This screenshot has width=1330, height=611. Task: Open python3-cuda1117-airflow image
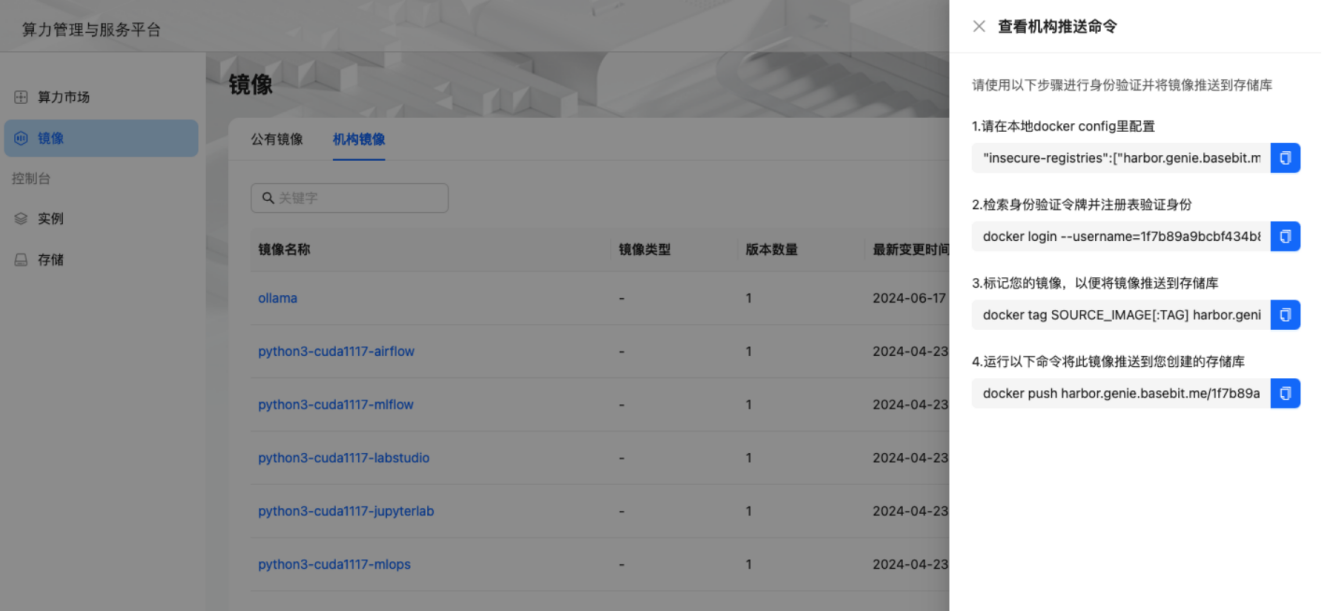[336, 351]
